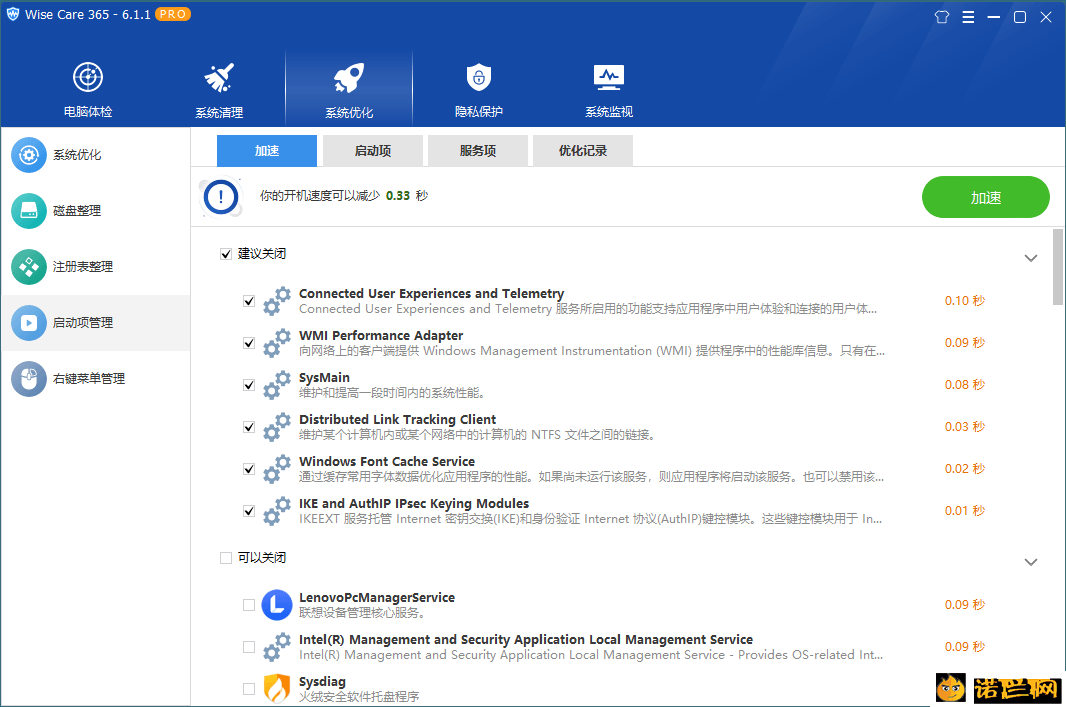Uncheck Connected User Experiences and Telemetry
This screenshot has width=1066, height=707.
pyautogui.click(x=249, y=301)
